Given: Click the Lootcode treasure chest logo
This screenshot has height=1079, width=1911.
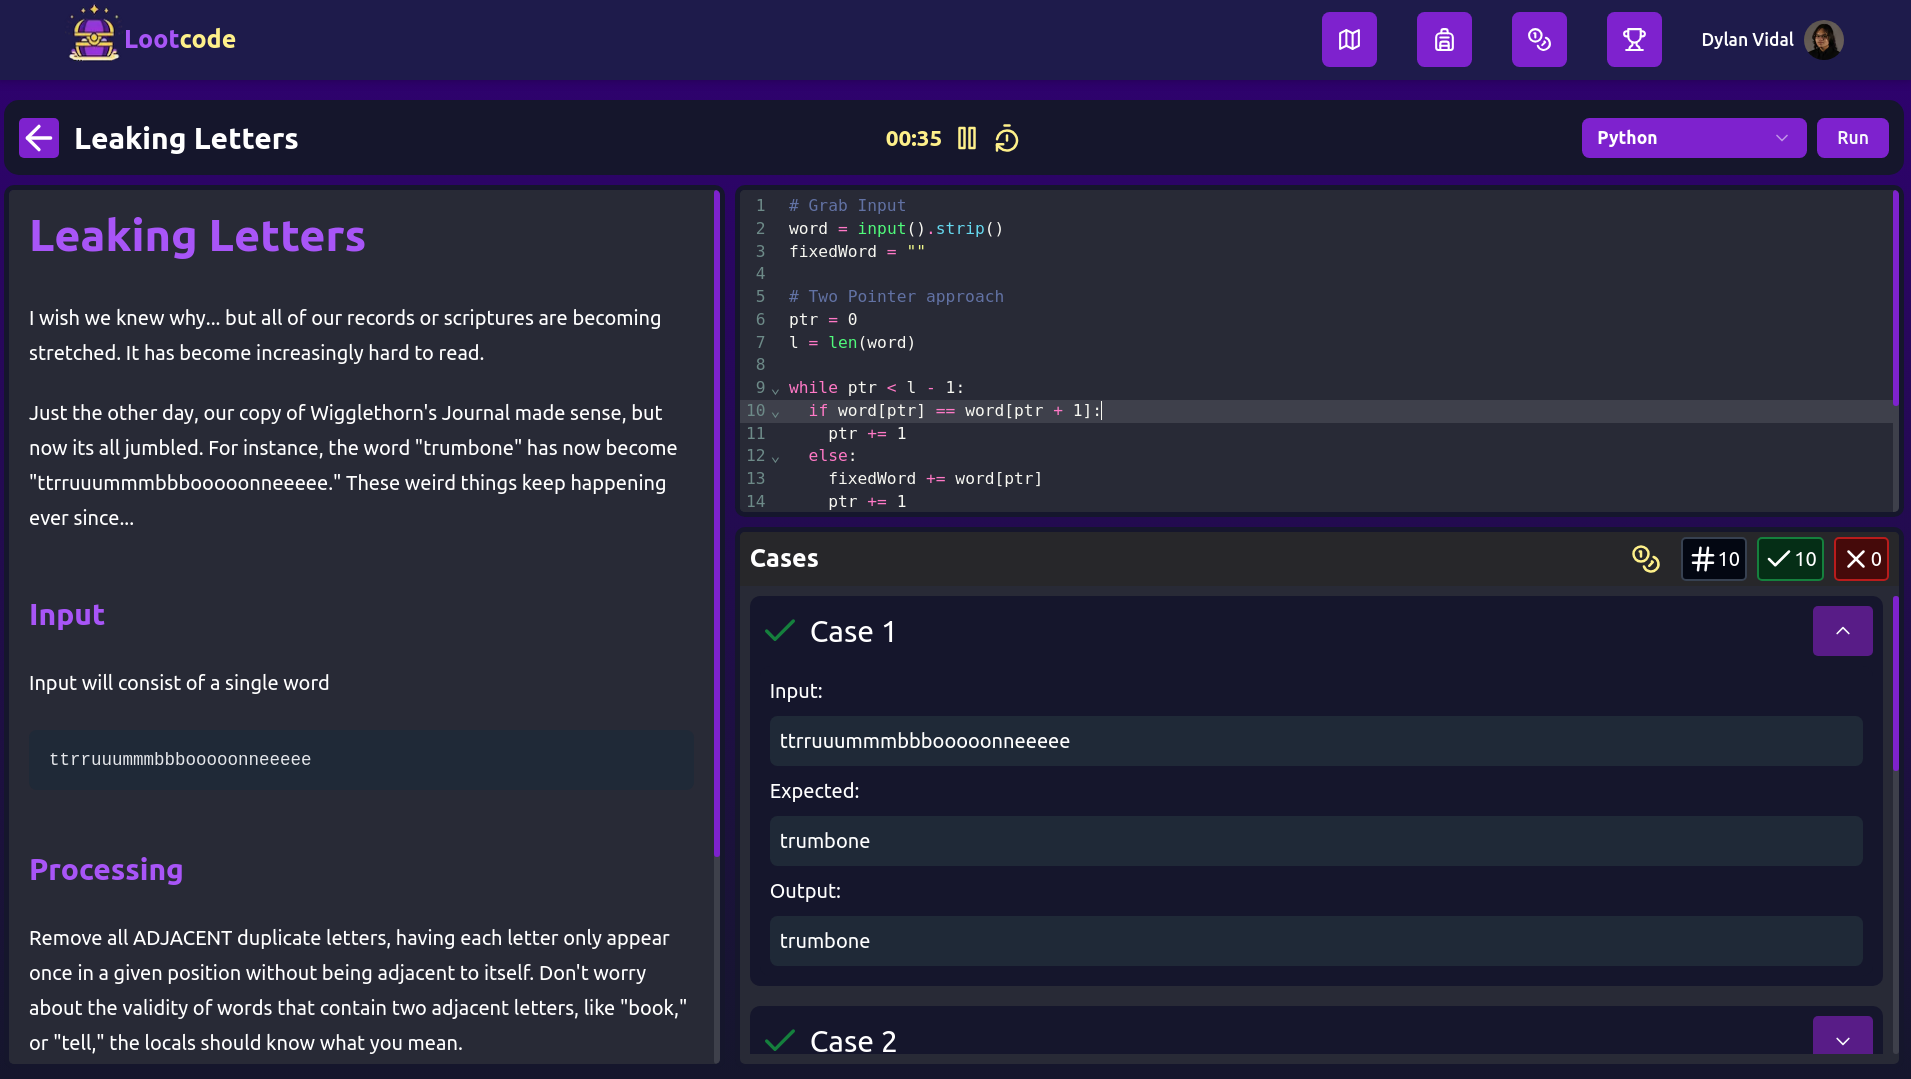Looking at the screenshot, I should (94, 35).
